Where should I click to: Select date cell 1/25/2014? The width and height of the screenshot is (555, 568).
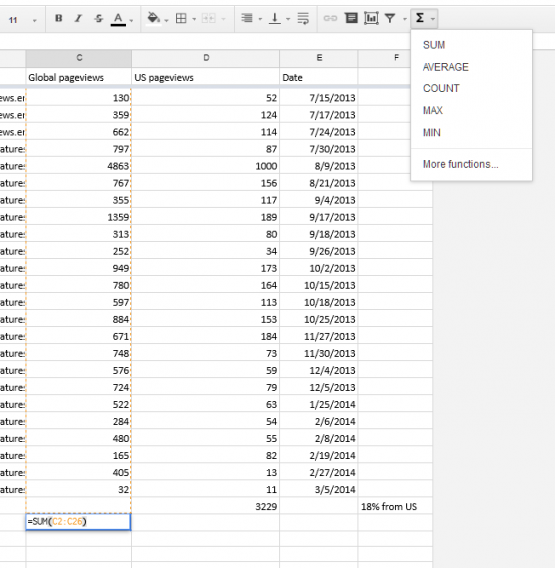click(x=319, y=404)
